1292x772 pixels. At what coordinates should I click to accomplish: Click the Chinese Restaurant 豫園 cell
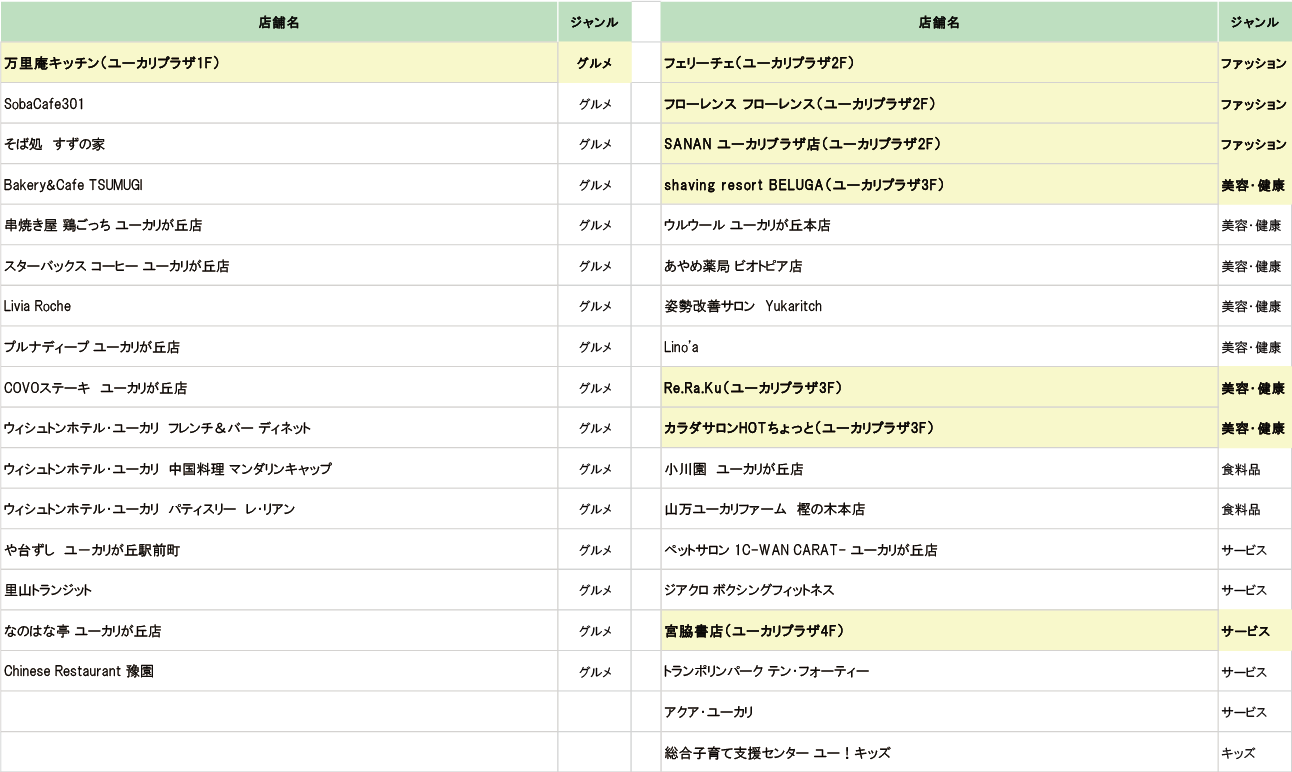pos(279,671)
